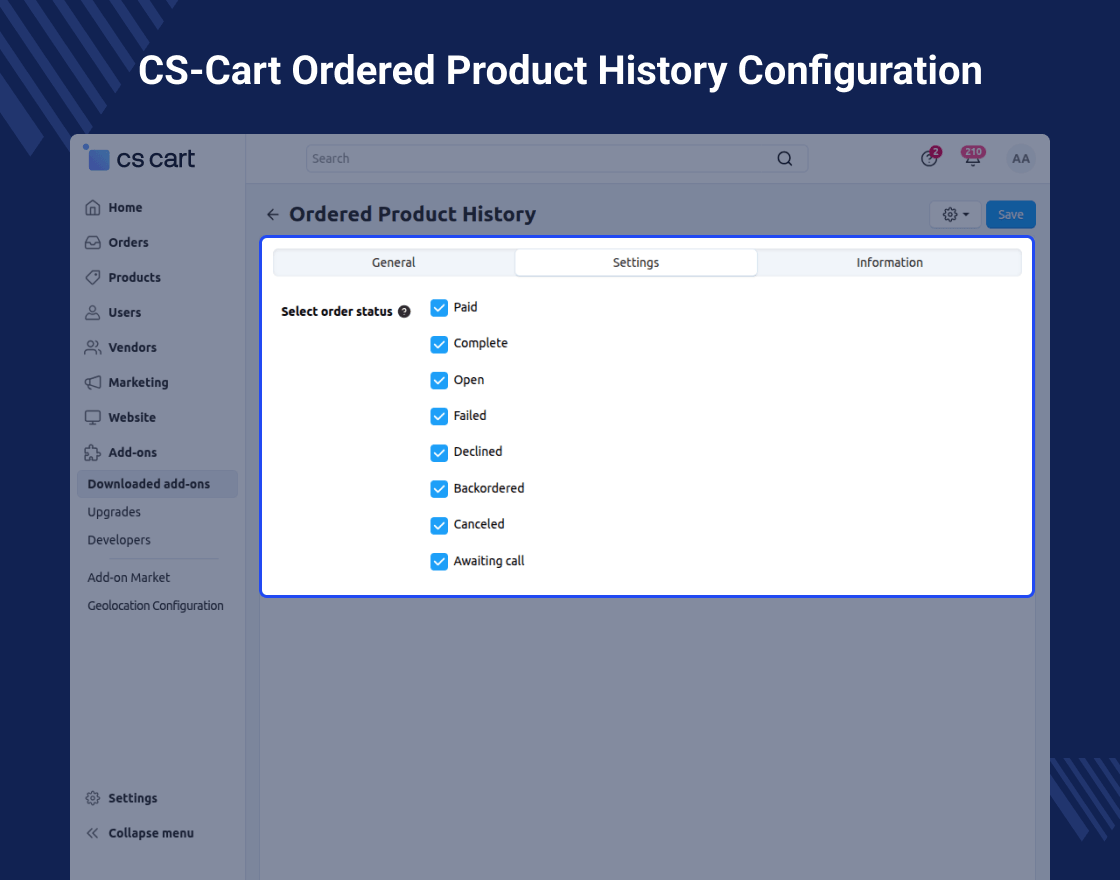Toggle the Declined status checkbox

439,453
